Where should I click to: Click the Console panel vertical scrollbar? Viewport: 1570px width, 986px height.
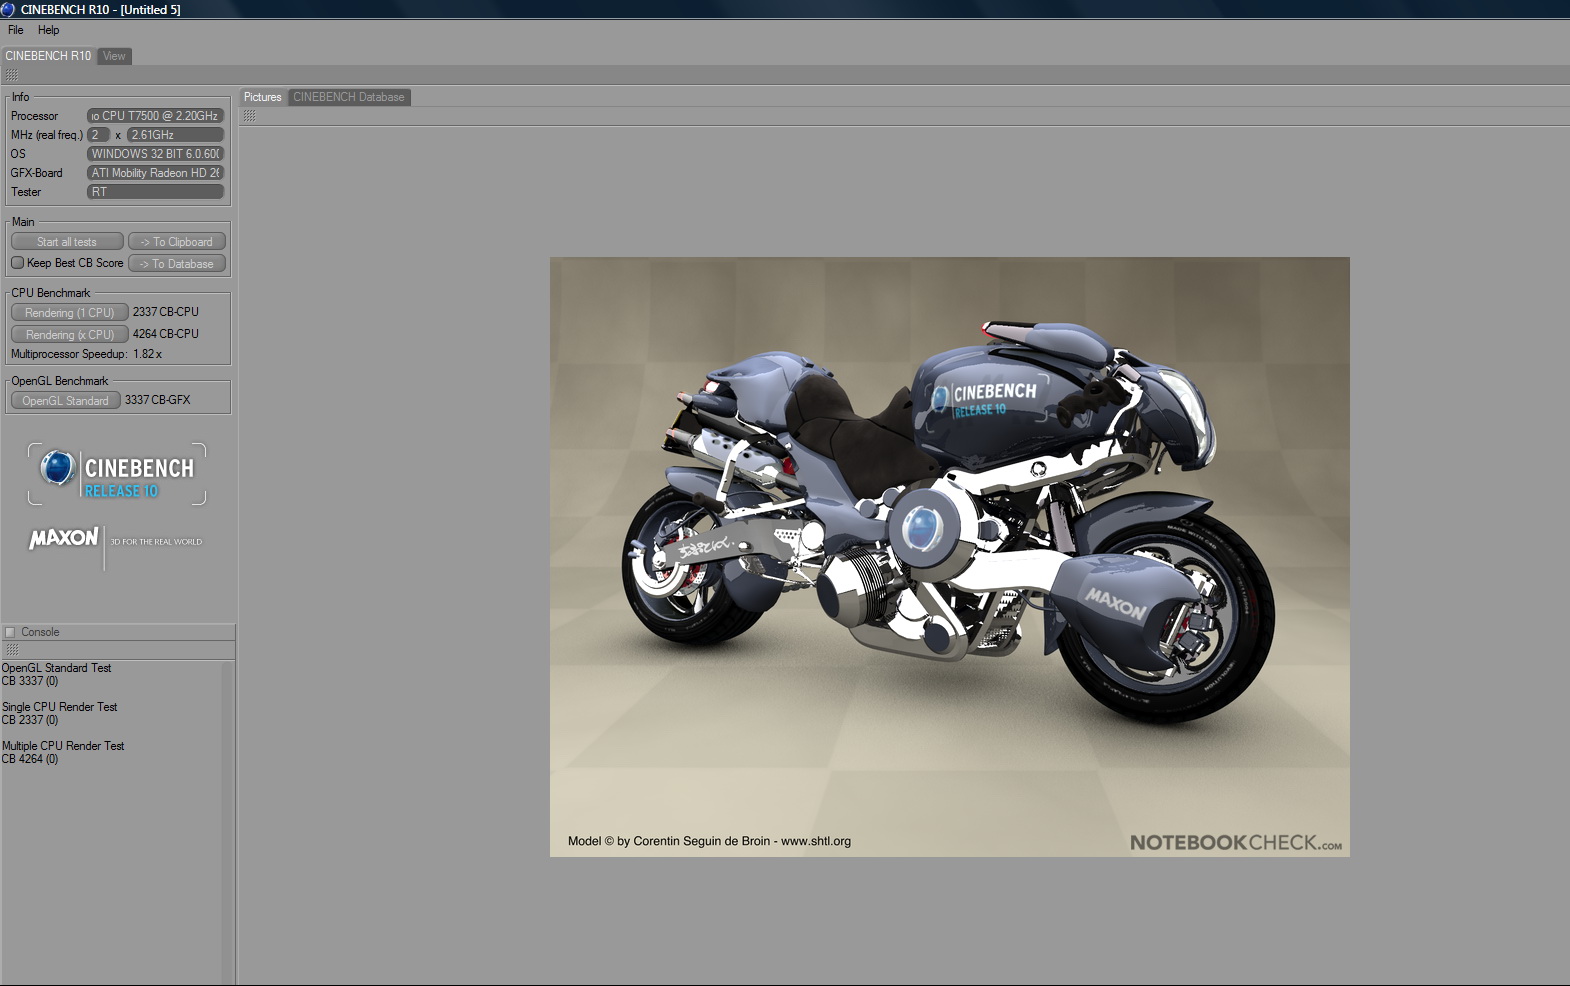click(227, 822)
